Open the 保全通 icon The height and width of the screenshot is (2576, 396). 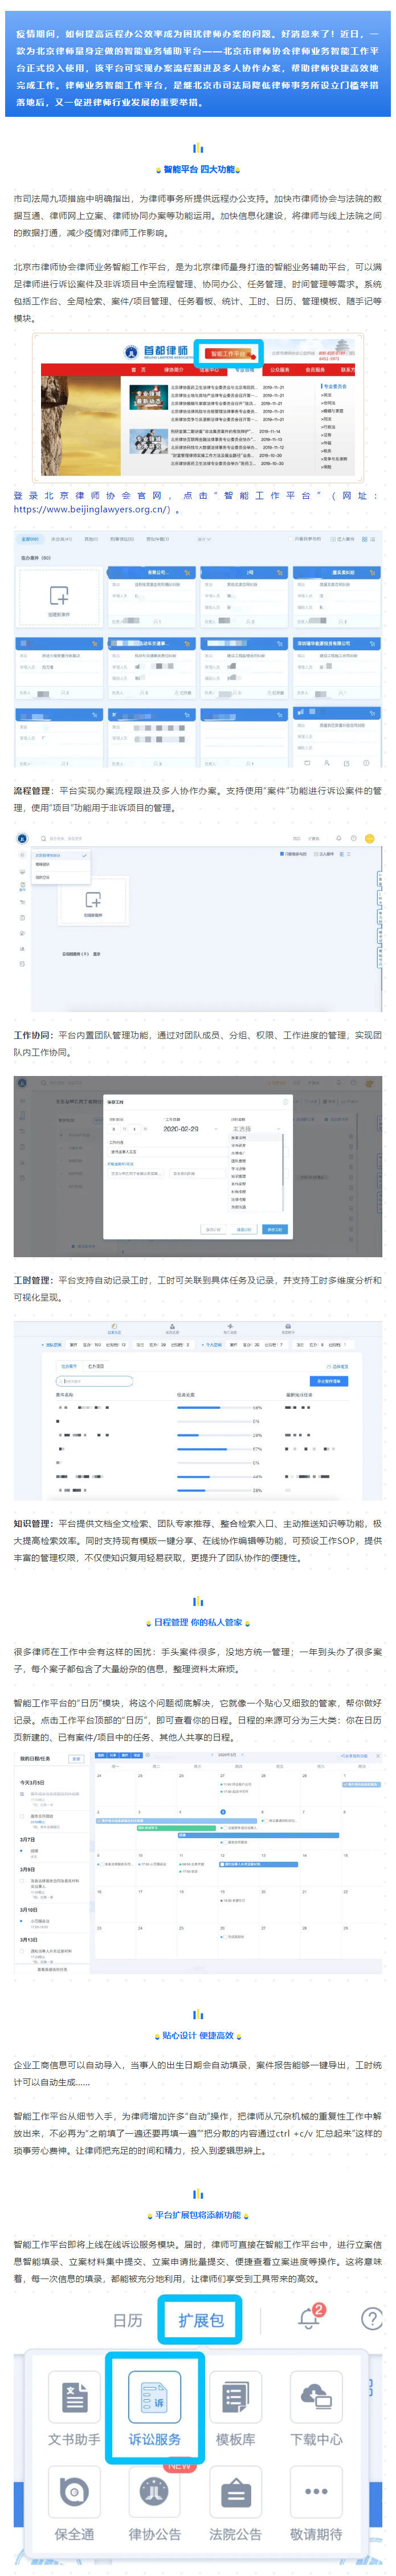[x=74, y=2491]
